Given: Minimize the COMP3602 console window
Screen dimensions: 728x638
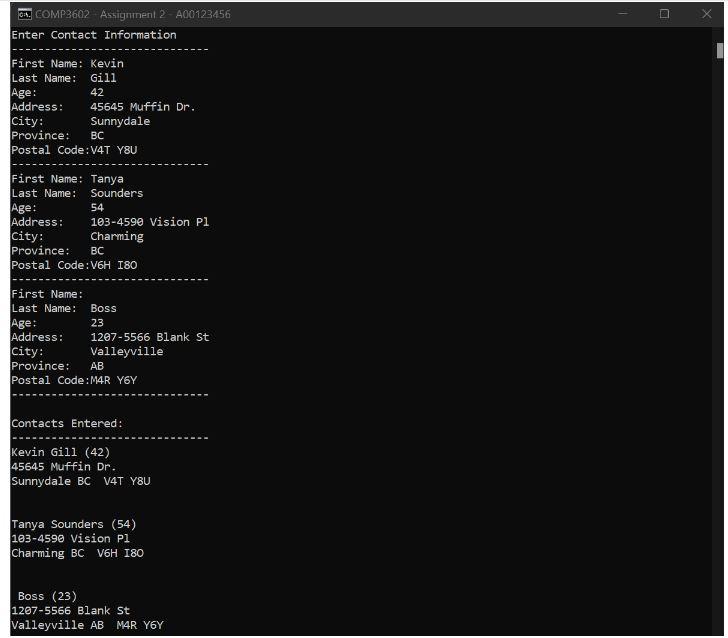Looking at the screenshot, I should (x=623, y=13).
